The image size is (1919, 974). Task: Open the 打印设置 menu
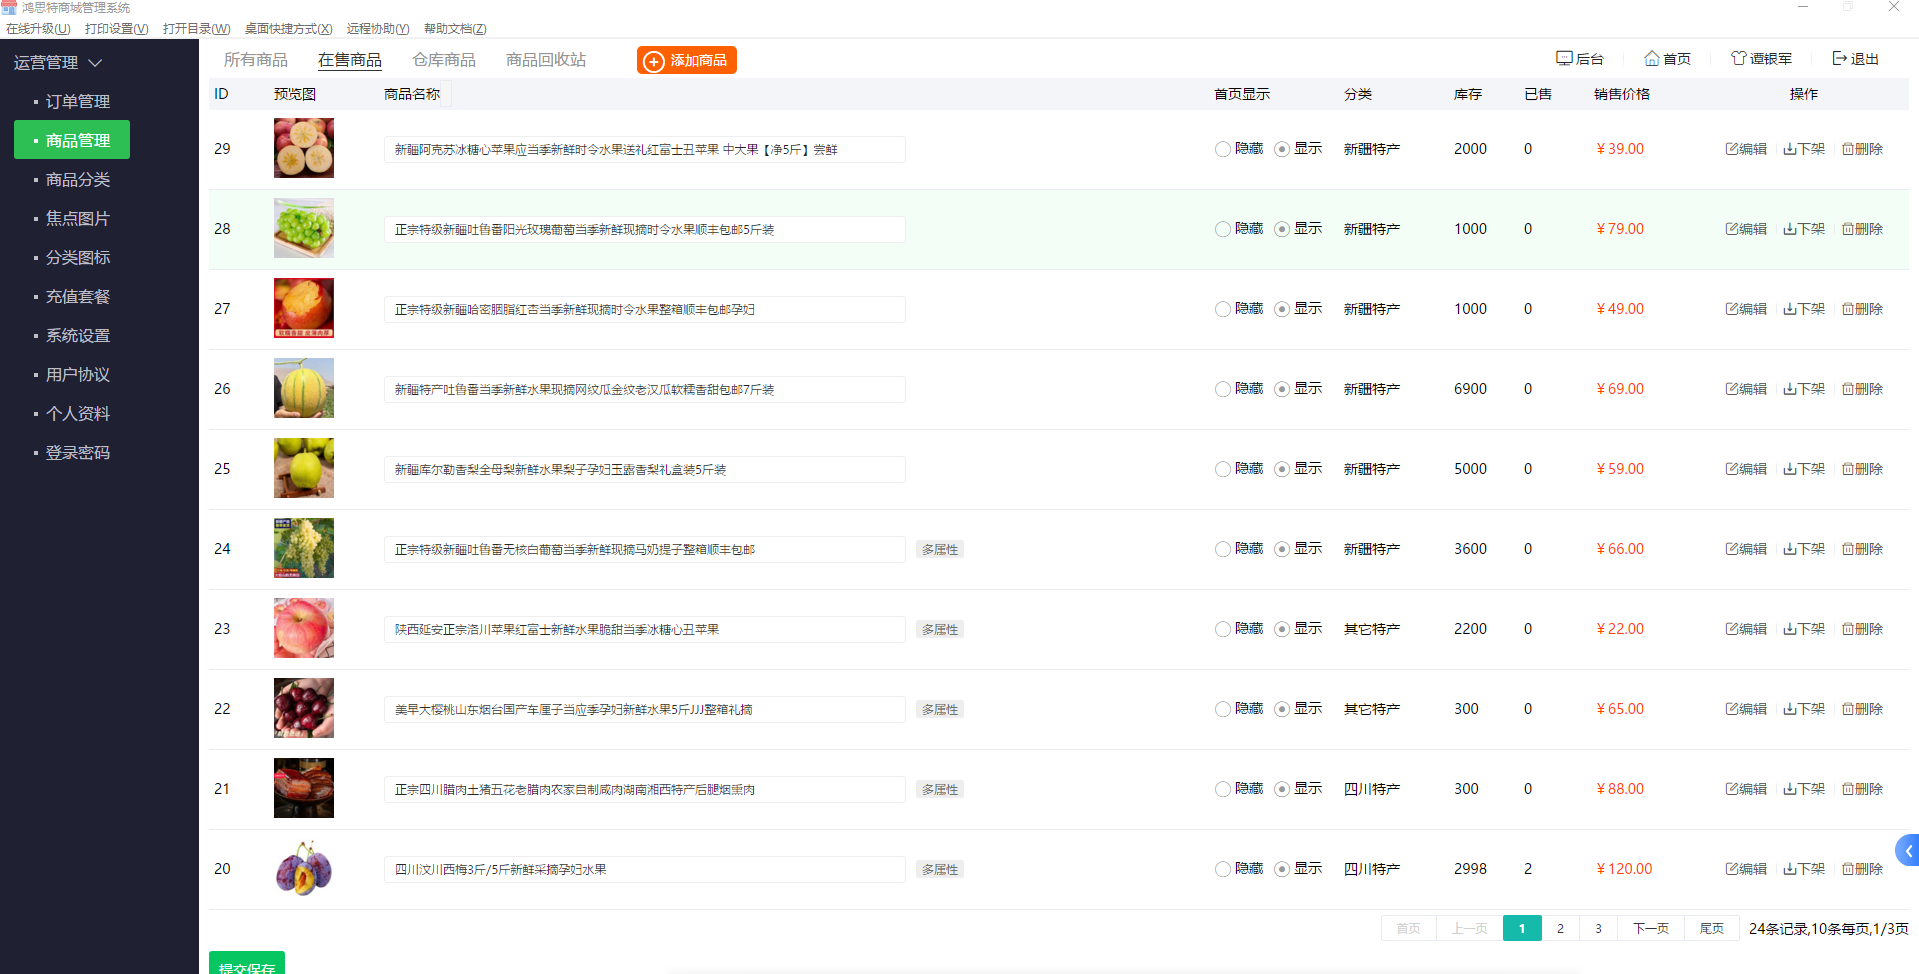point(116,28)
